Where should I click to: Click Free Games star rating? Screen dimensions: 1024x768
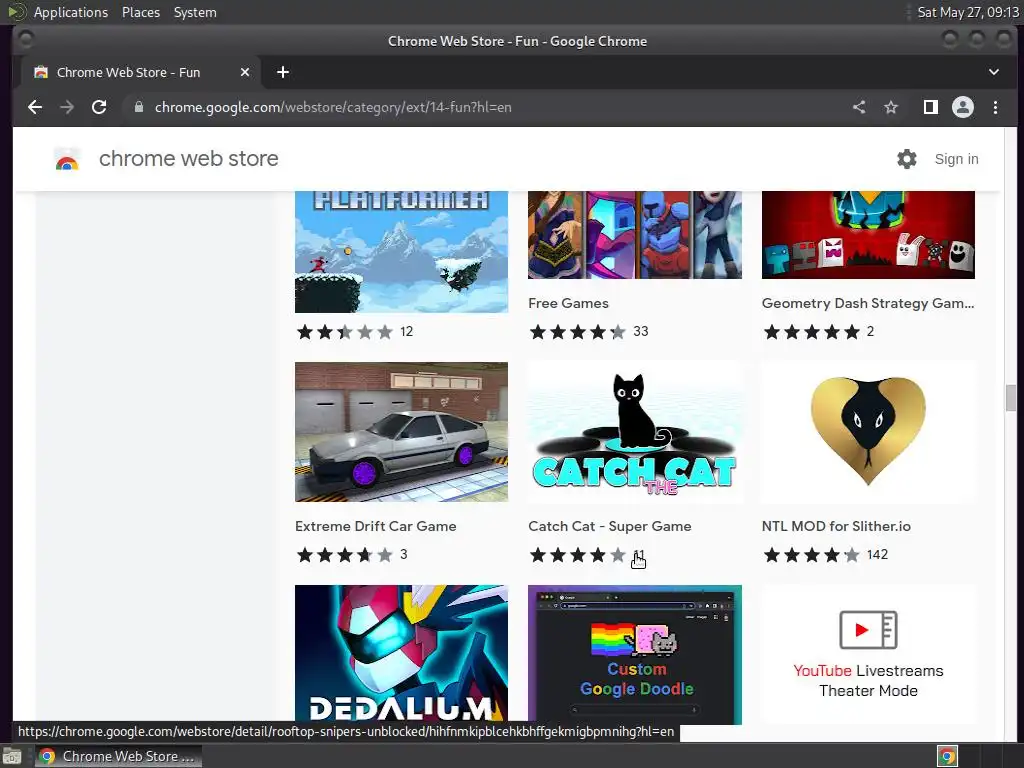577,332
